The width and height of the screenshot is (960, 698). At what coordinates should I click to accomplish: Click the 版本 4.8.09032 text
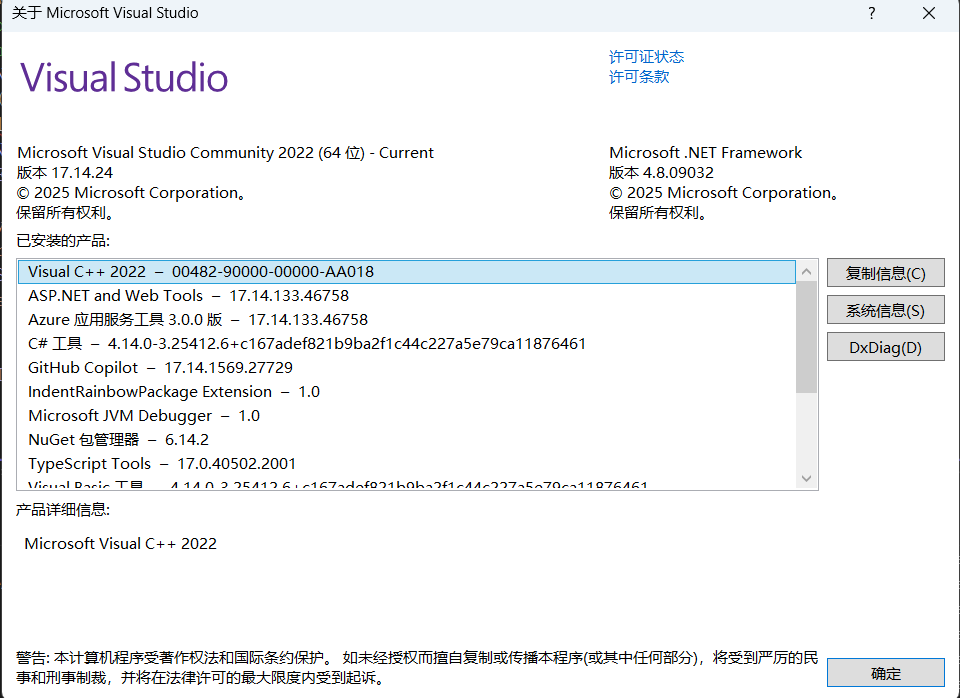pos(661,173)
